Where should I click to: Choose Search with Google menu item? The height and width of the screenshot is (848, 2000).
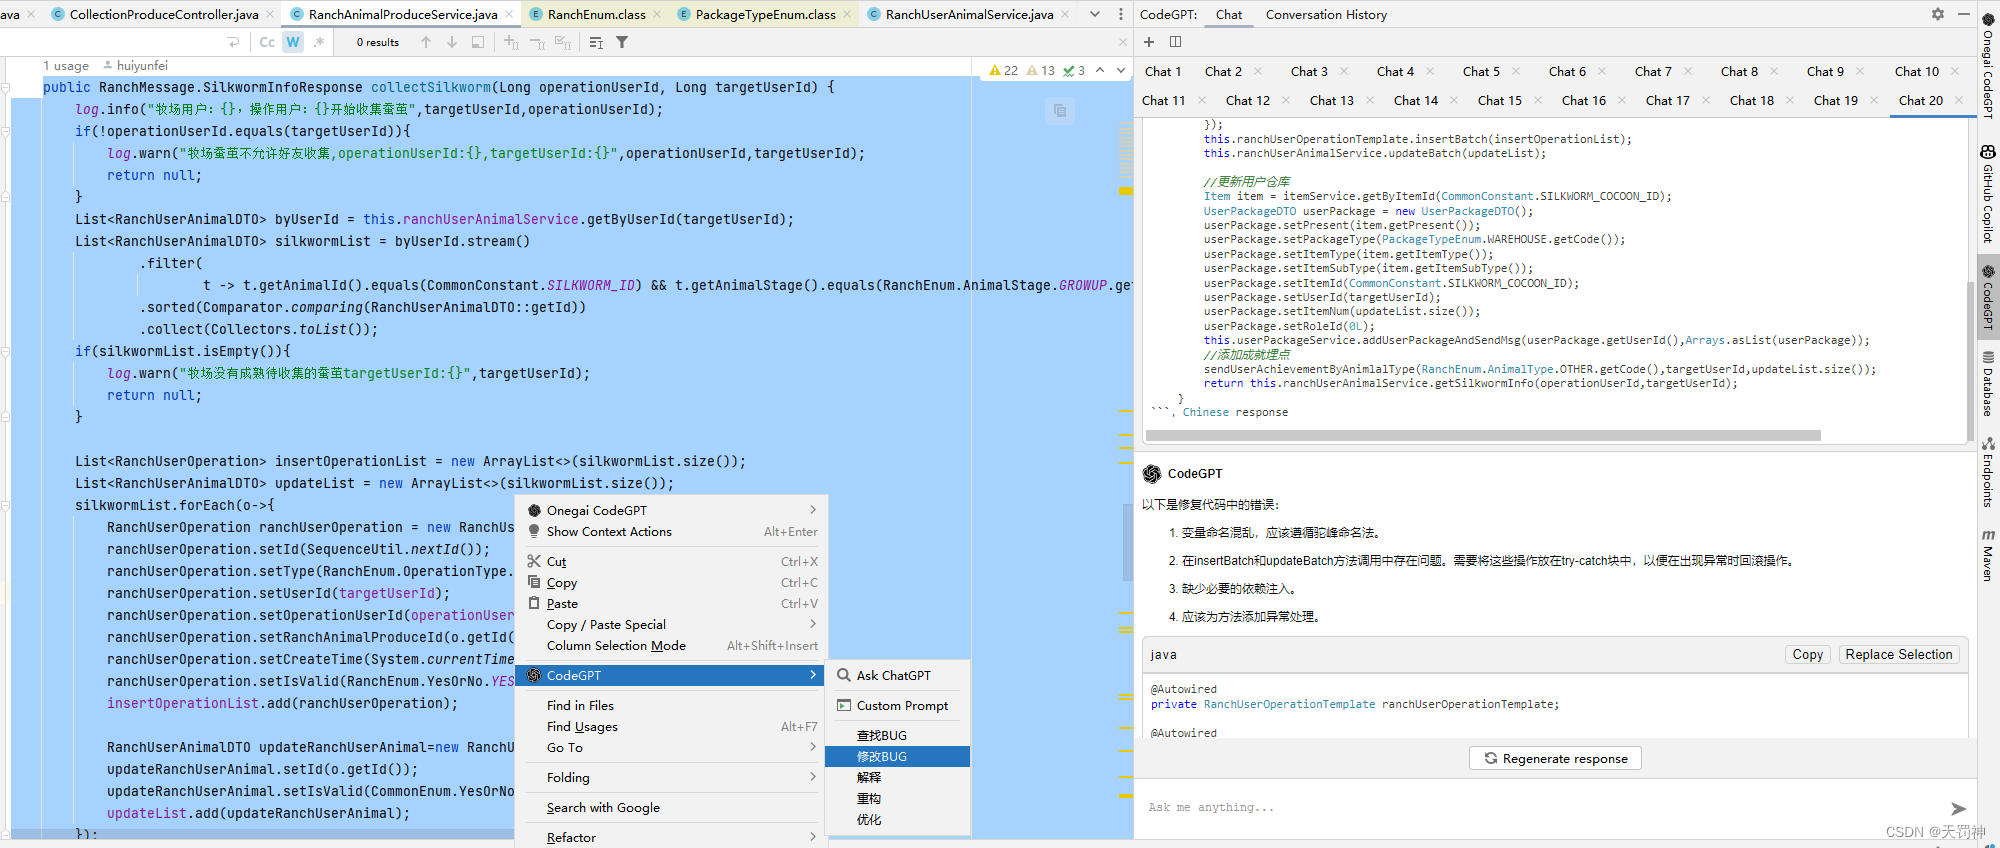point(672,807)
